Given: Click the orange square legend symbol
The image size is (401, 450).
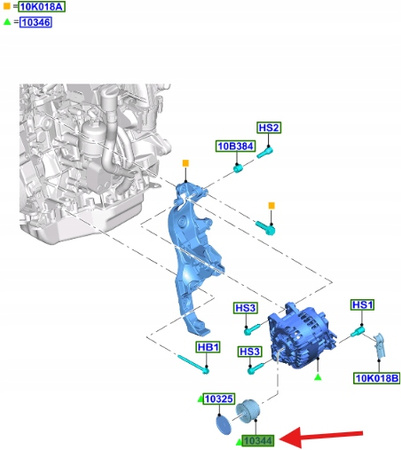Looking at the screenshot, I should (7, 6).
